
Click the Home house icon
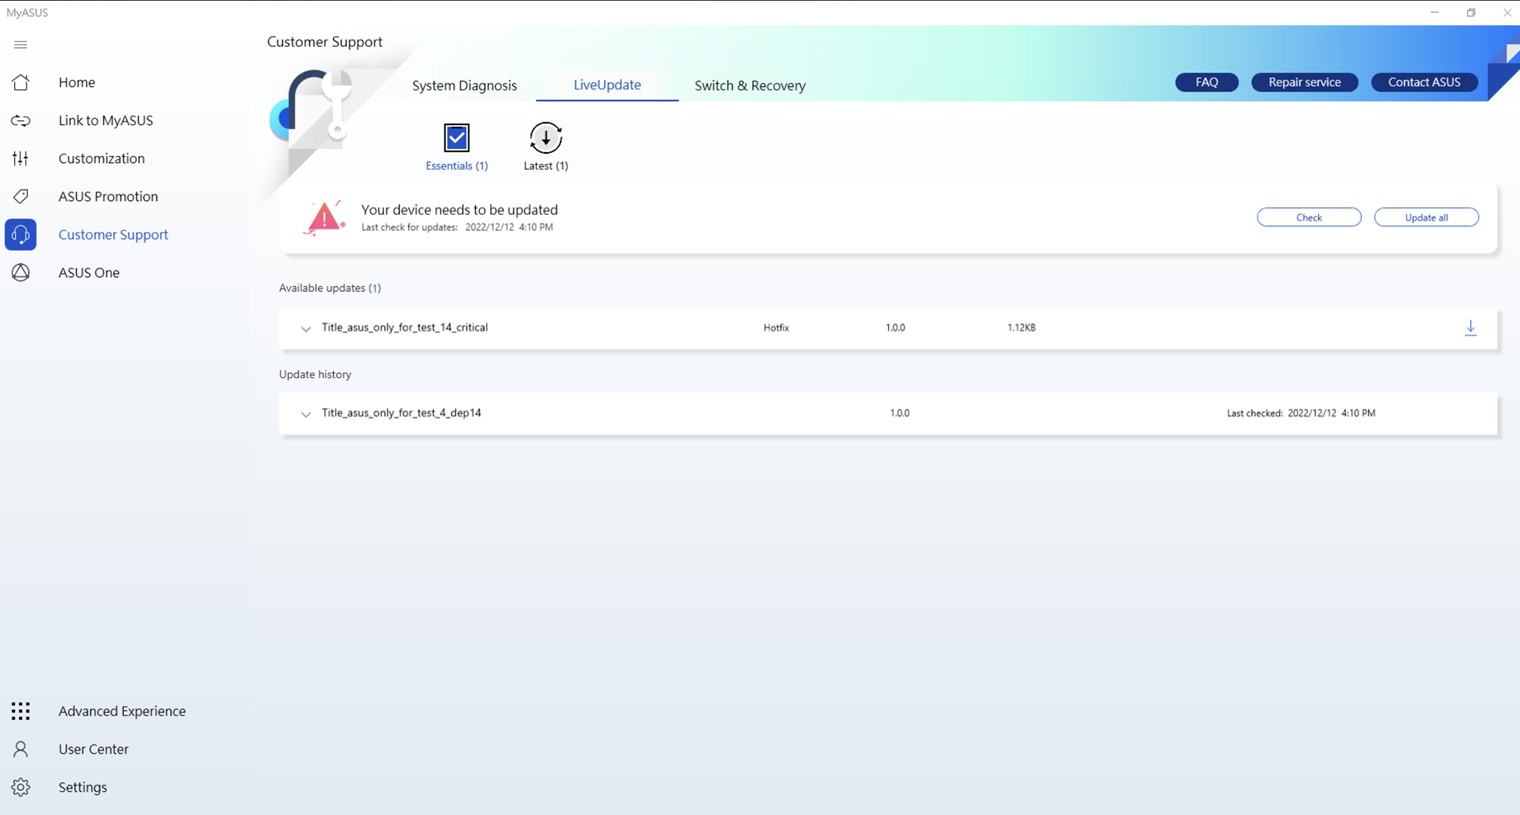20,82
